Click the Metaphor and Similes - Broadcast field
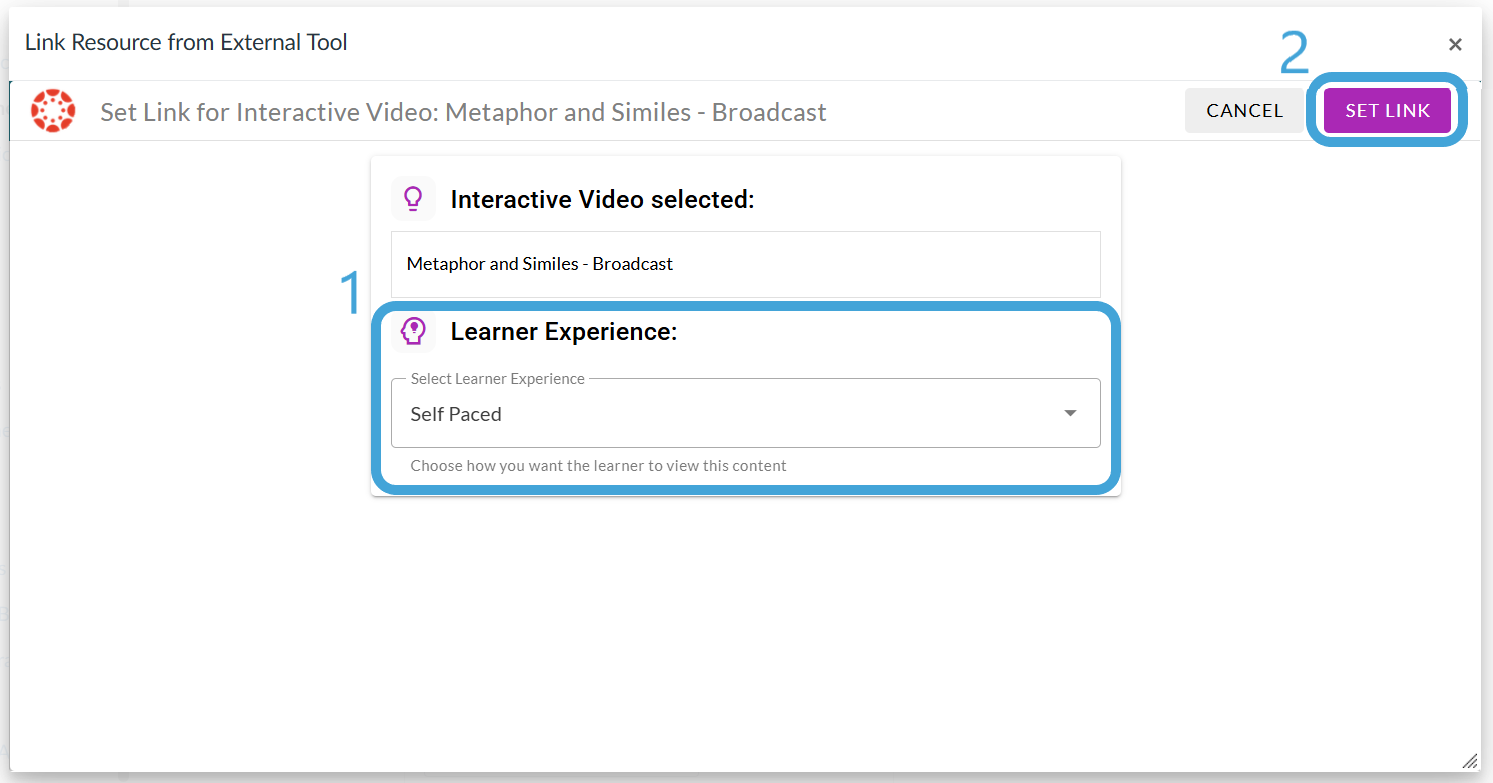The height and width of the screenshot is (783, 1493). pos(745,264)
